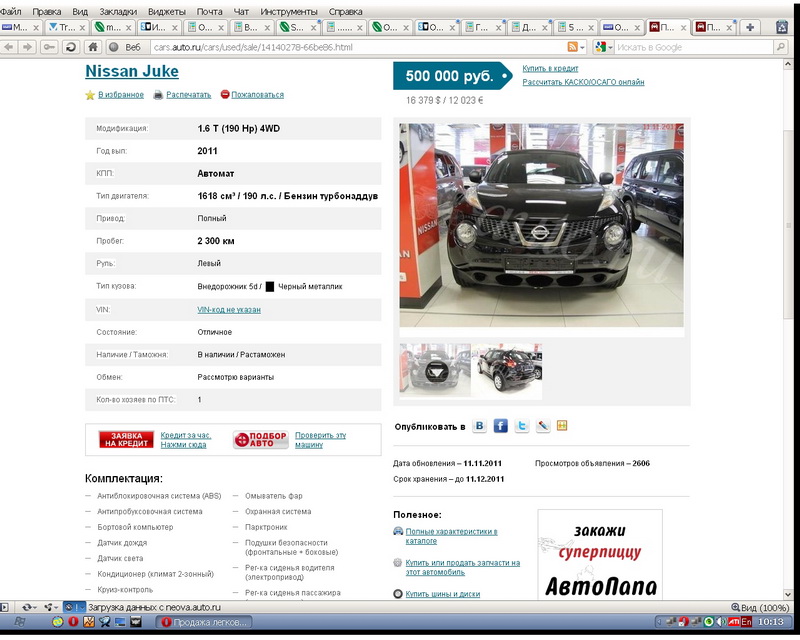Open the VIN-код не указан link
Image resolution: width=800 pixels, height=640 pixels.
coord(229,310)
